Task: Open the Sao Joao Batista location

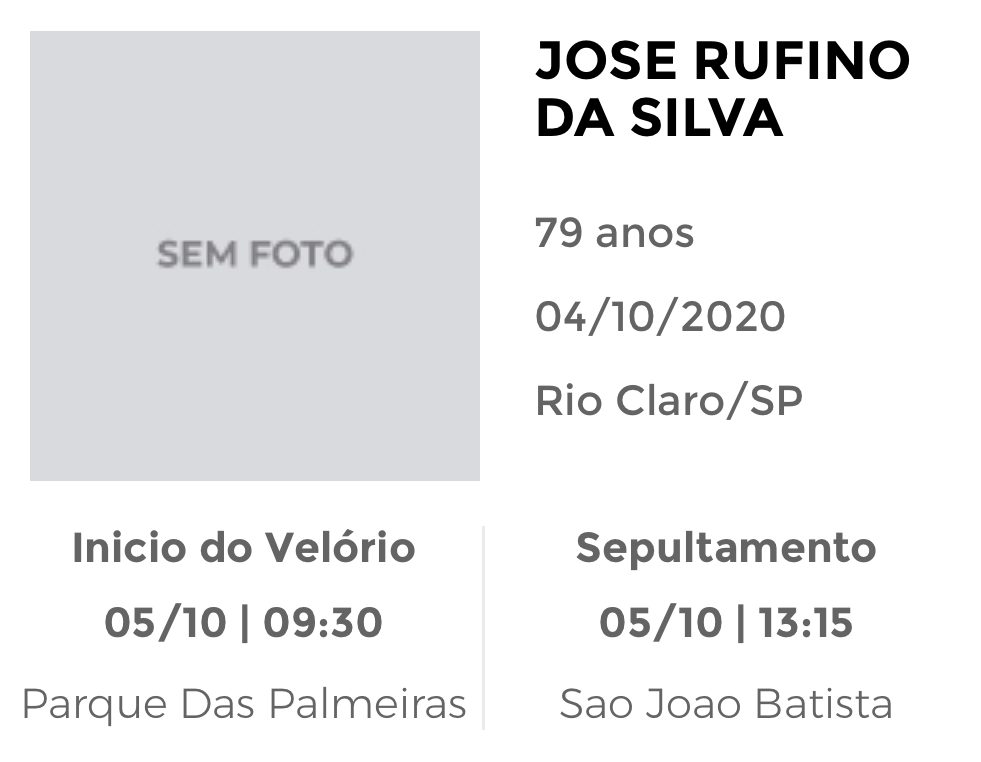Action: (x=726, y=704)
